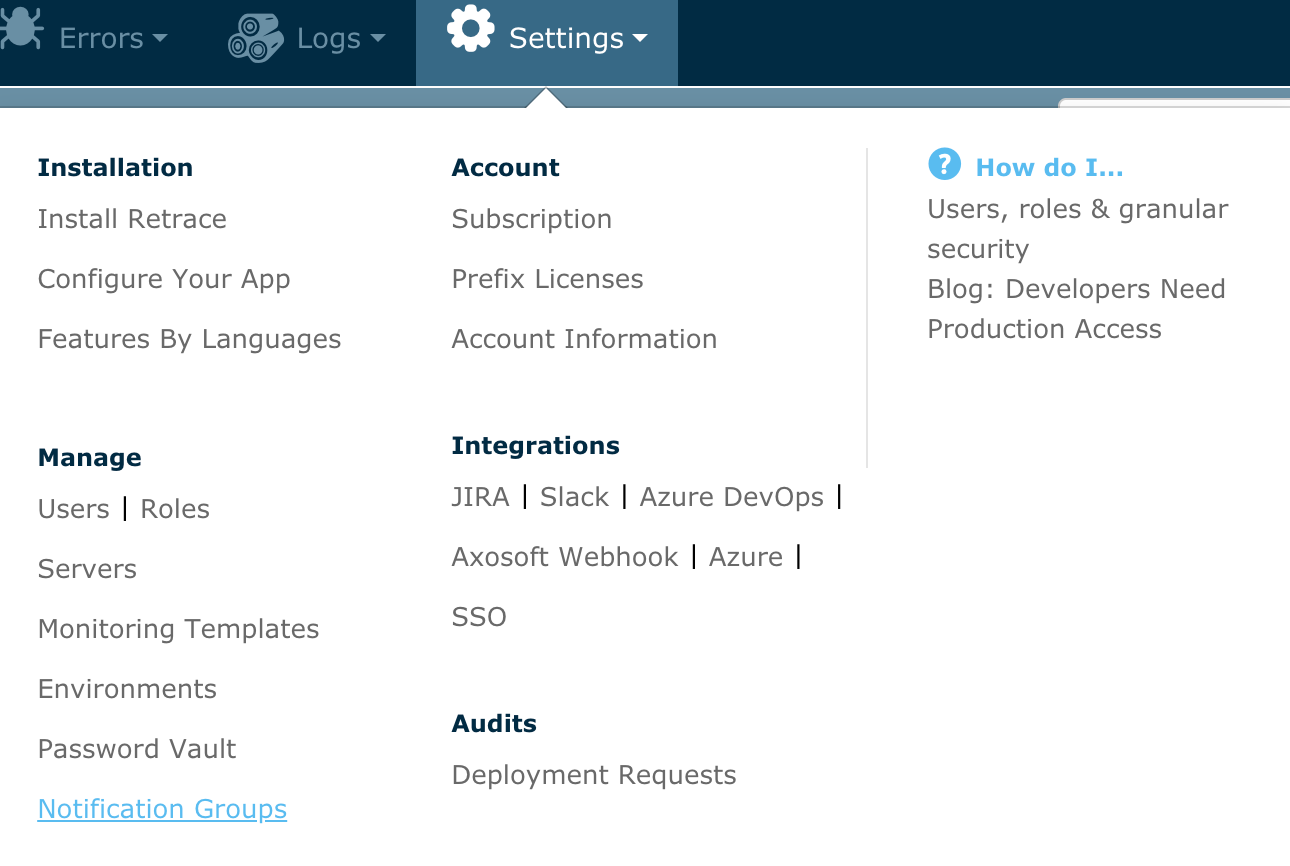1290x866 pixels.
Task: Open Password Vault
Action: tap(137, 749)
